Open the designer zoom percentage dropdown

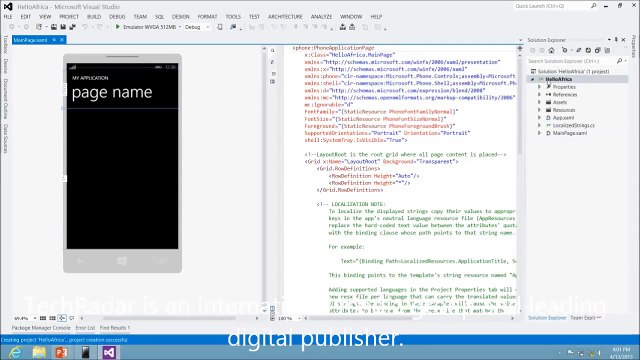point(35,318)
